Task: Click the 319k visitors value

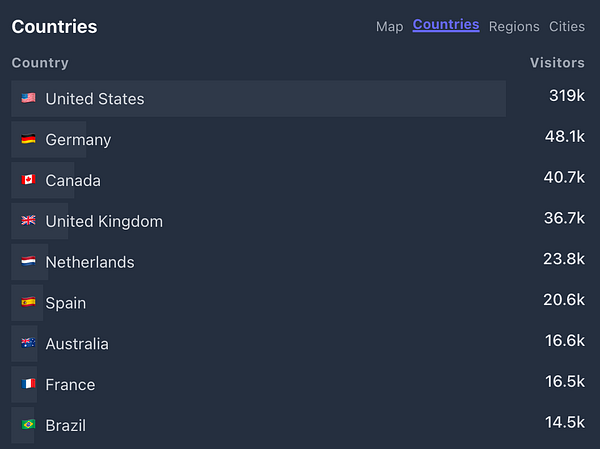Action: (x=567, y=96)
